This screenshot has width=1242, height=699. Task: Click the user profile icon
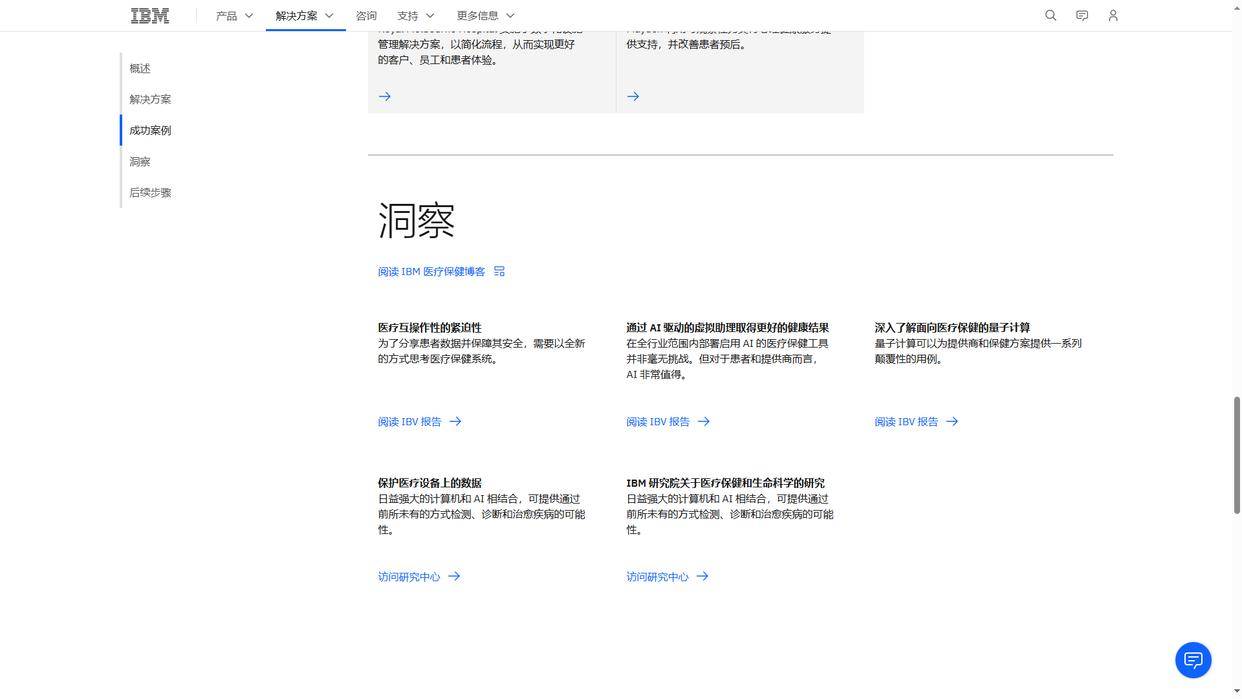point(1110,13)
